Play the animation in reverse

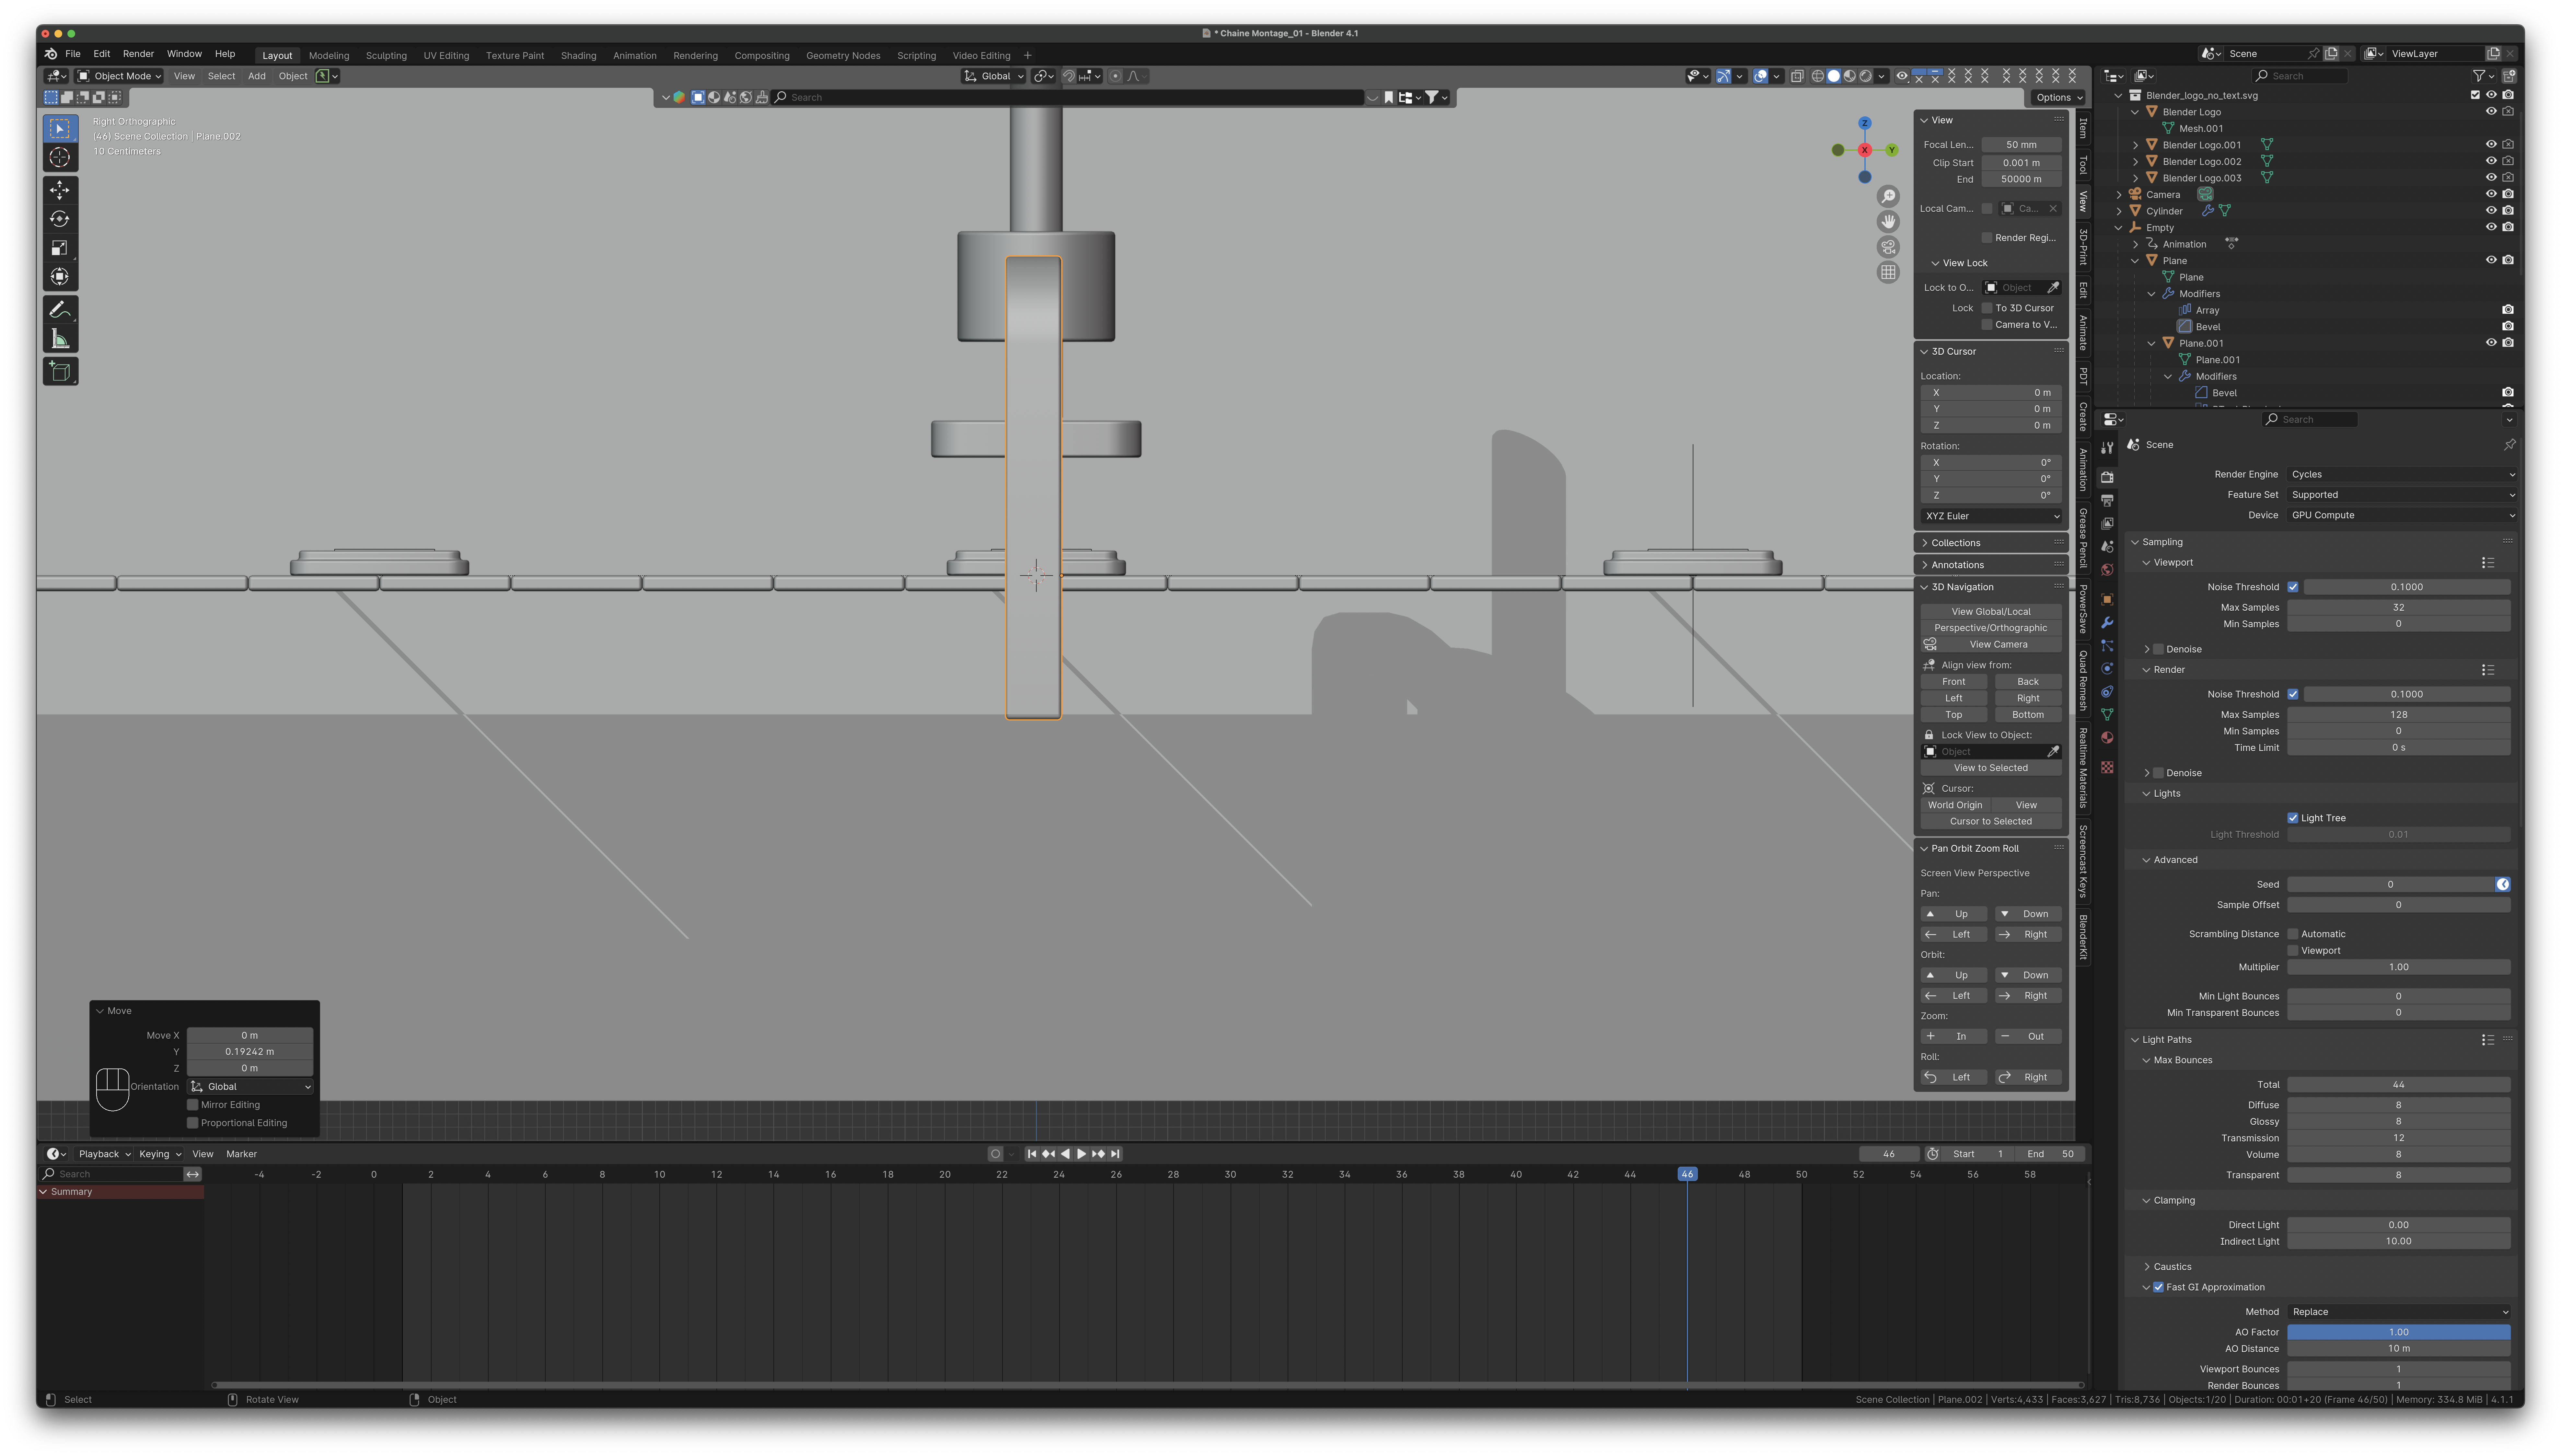coord(1065,1154)
